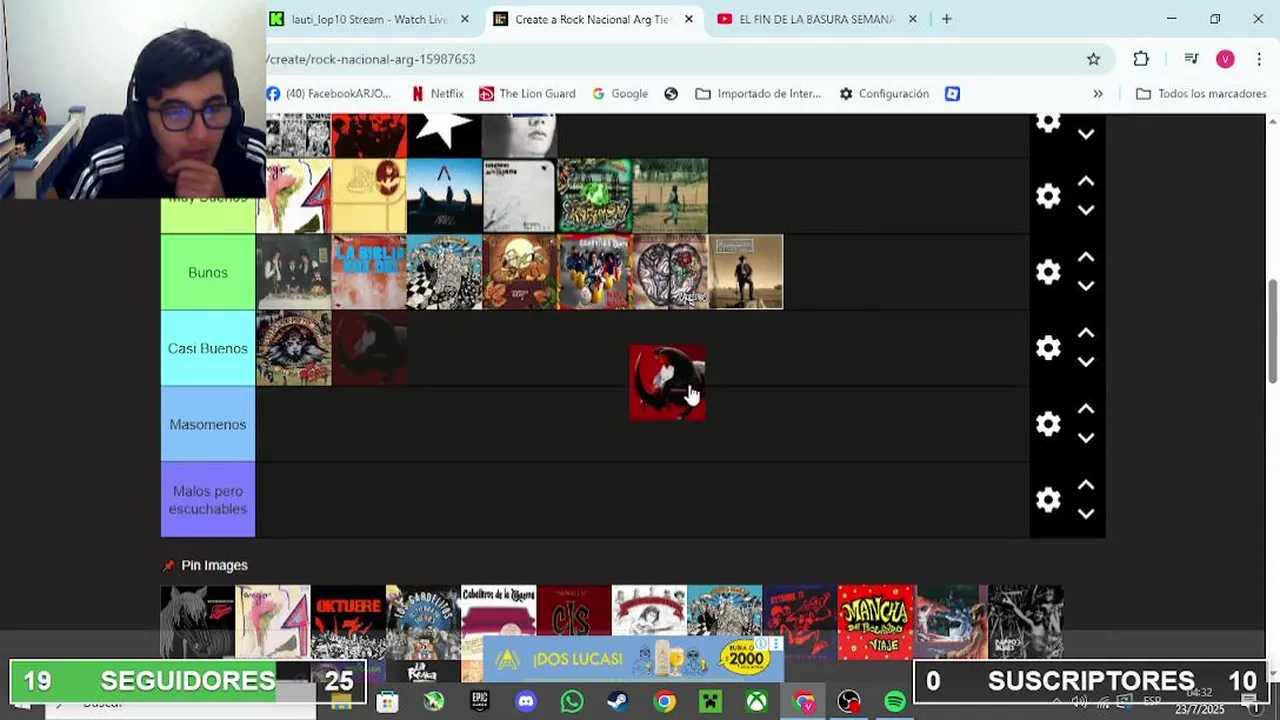Viewport: 1280px width, 720px height.
Task: Pick grey horse album from Pin Images
Action: pos(197,620)
